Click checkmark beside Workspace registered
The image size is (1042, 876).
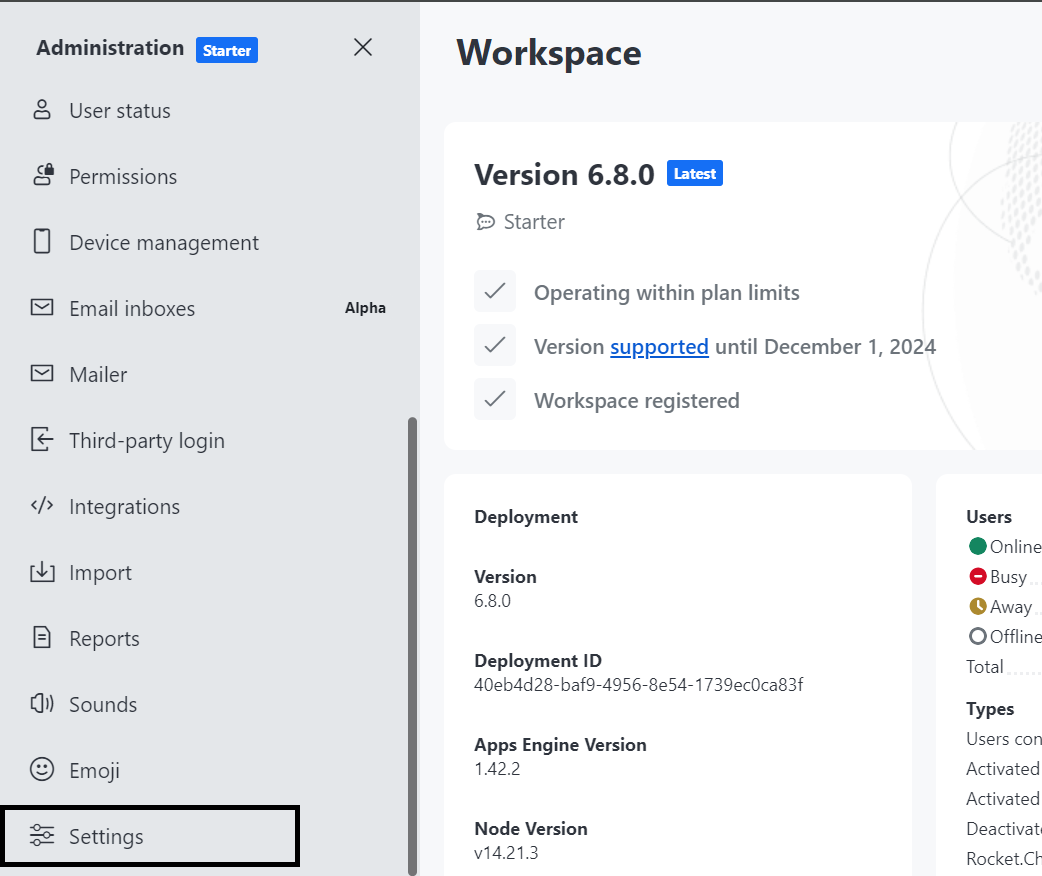pos(495,399)
